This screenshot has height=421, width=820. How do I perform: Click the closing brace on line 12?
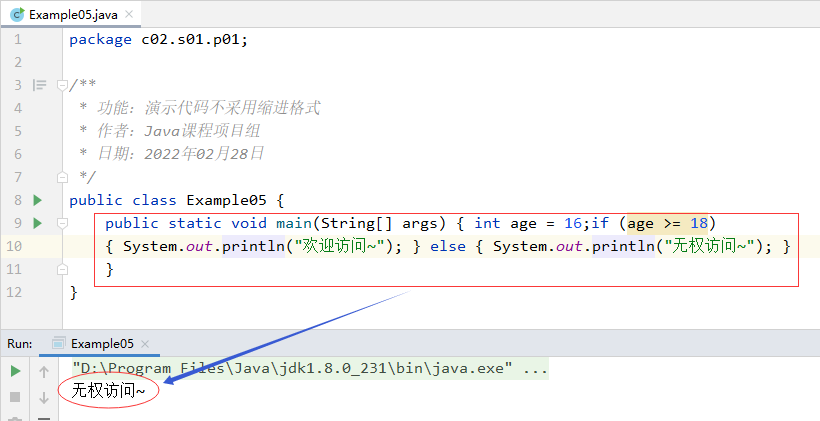pyautogui.click(x=74, y=292)
